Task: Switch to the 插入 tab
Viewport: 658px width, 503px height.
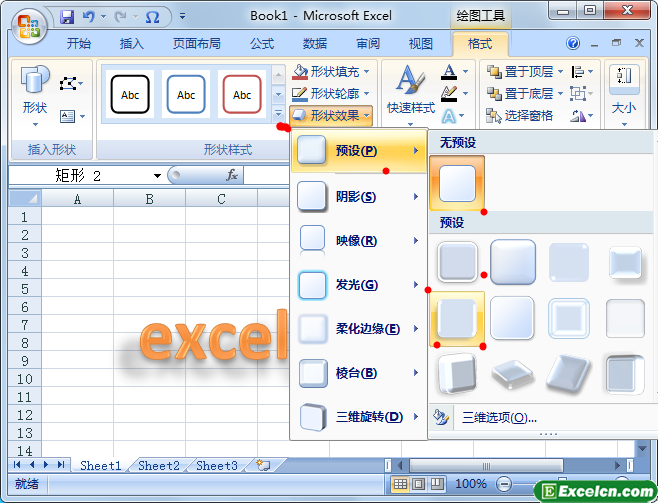Action: click(132, 43)
